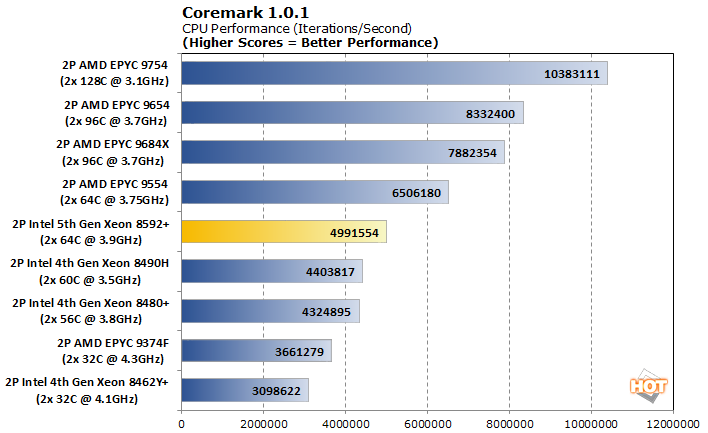The height and width of the screenshot is (433, 708).
Task: Click the Higher Scores = Better Performance note
Action: pyautogui.click(x=310, y=42)
